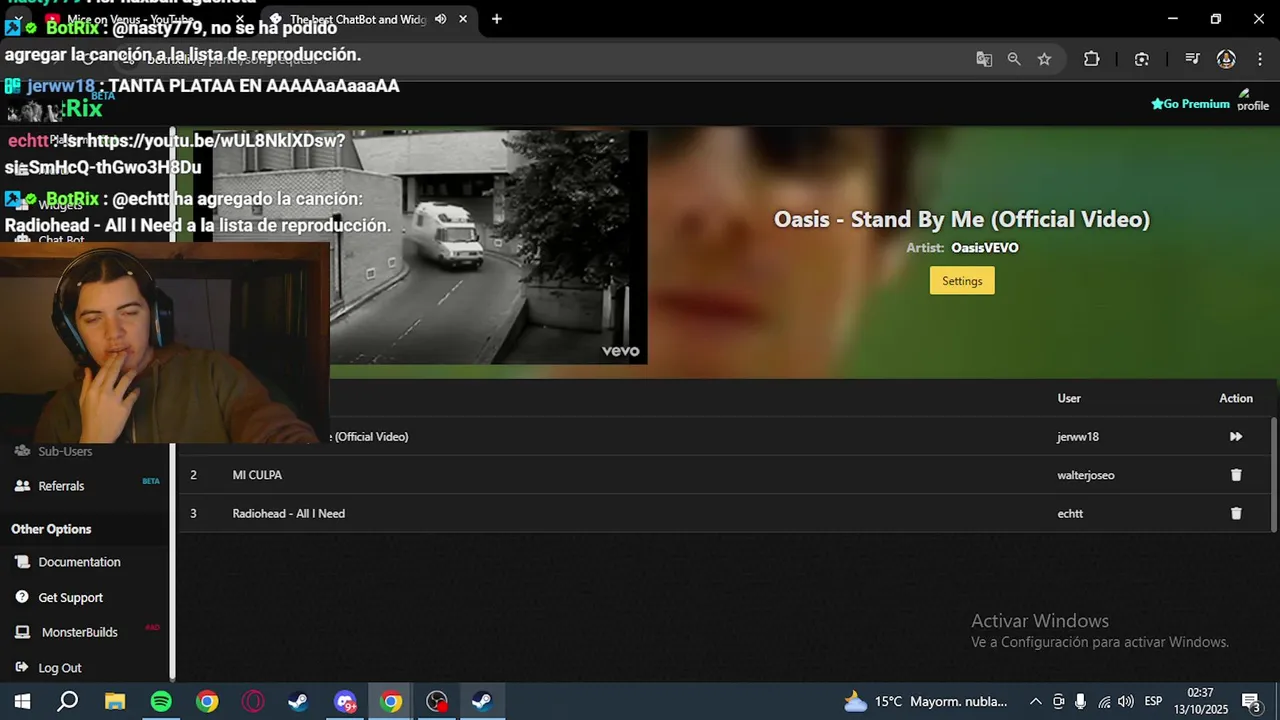The width and height of the screenshot is (1280, 720).
Task: Log Out from the sidebar
Action: point(60,668)
